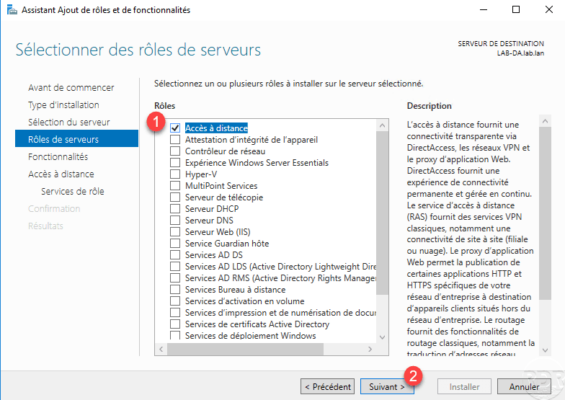Click the roles list vertical scrollbar thumb
Image resolution: width=565 pixels, height=400 pixels.
pos(382,213)
